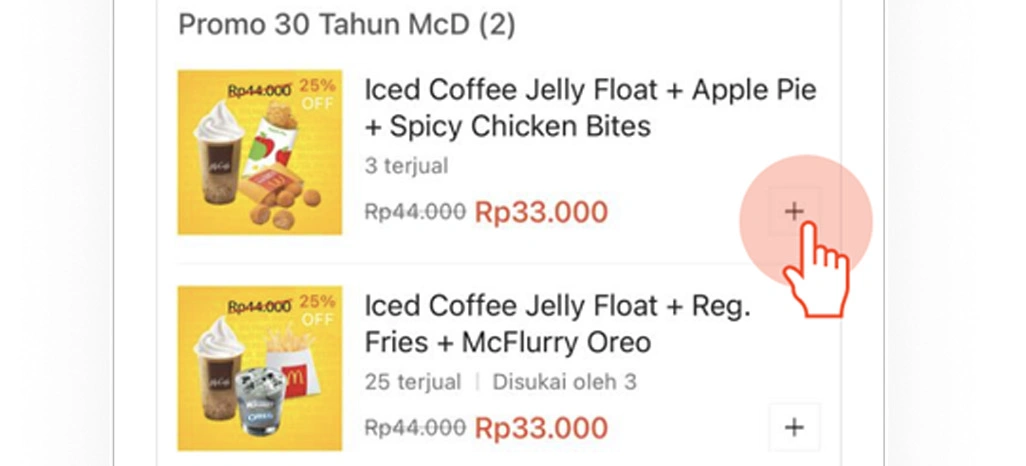This screenshot has height=466, width=1026.
Task: Tap the 25% OFF badge on Apple Pie combo
Action: (317, 92)
